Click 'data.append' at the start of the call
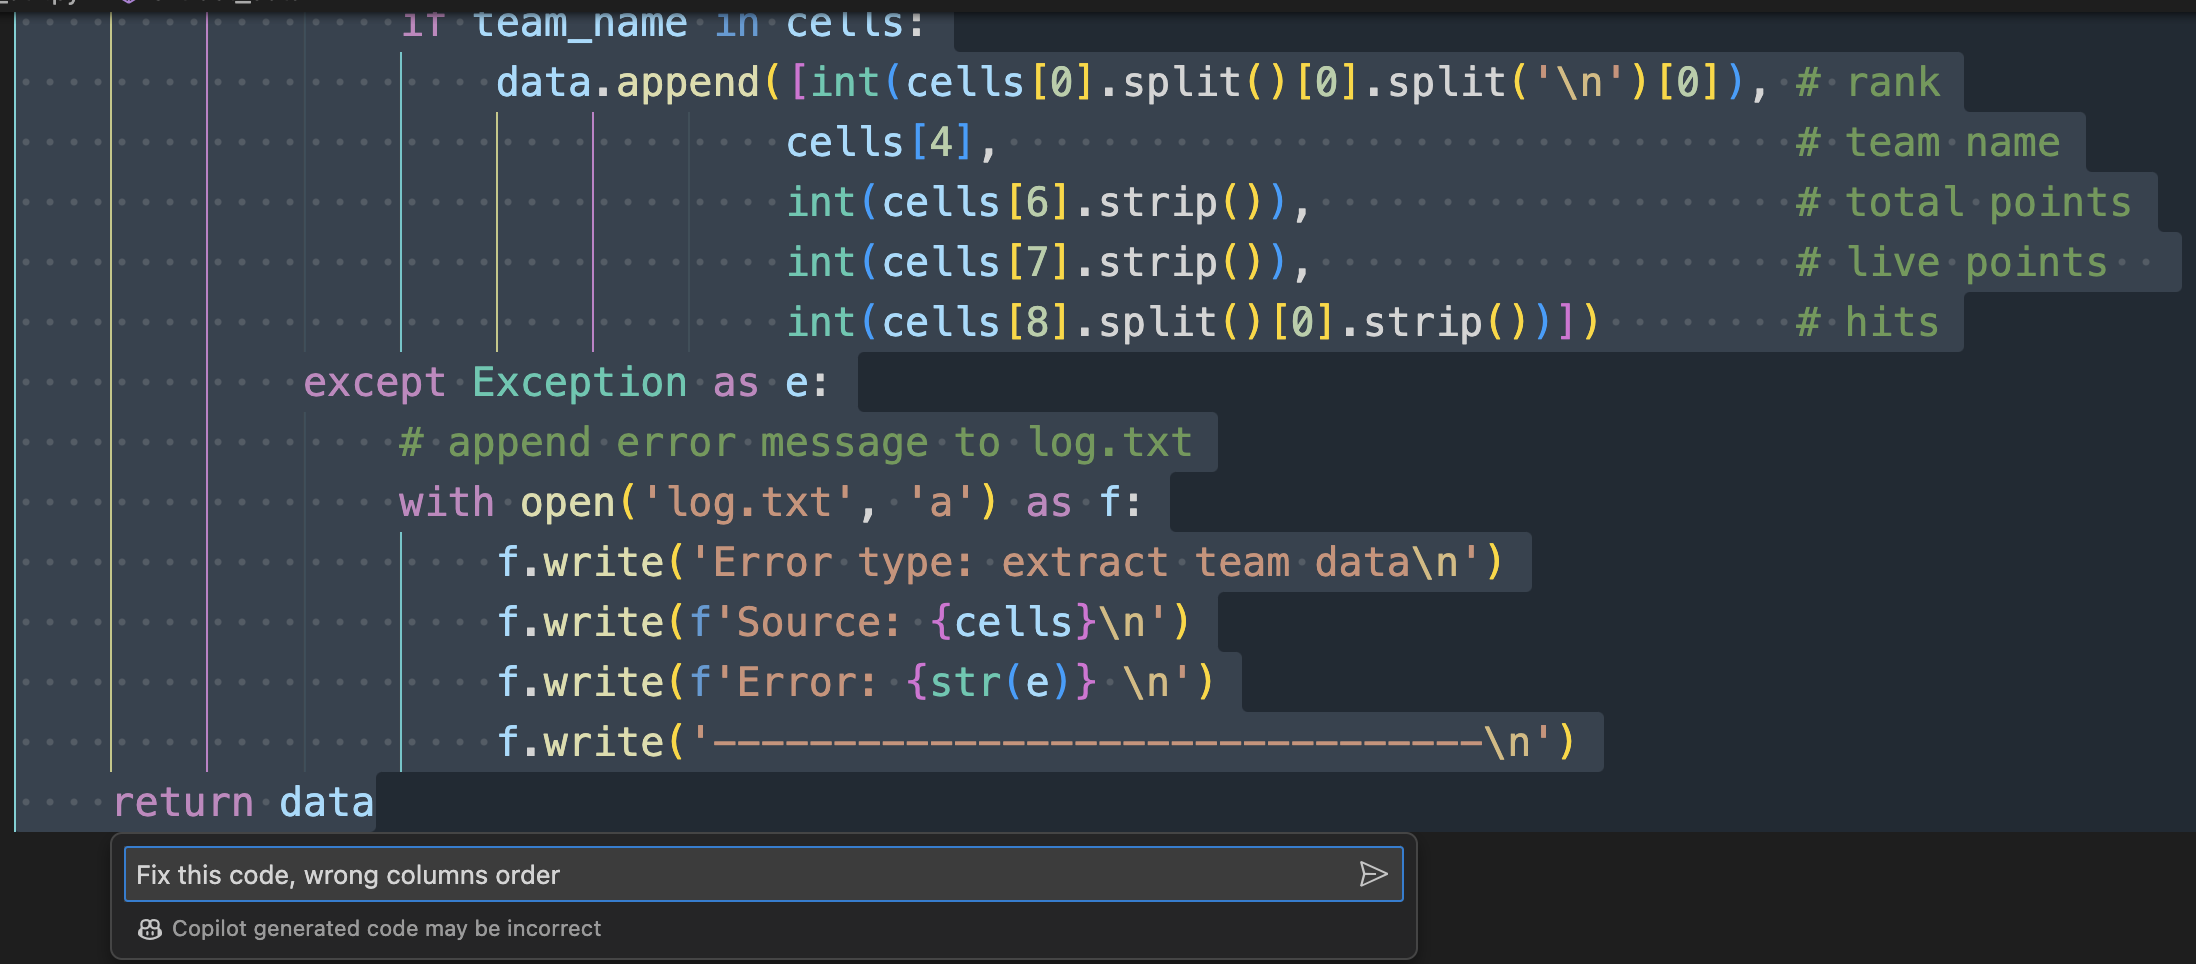The image size is (2196, 964). [627, 83]
